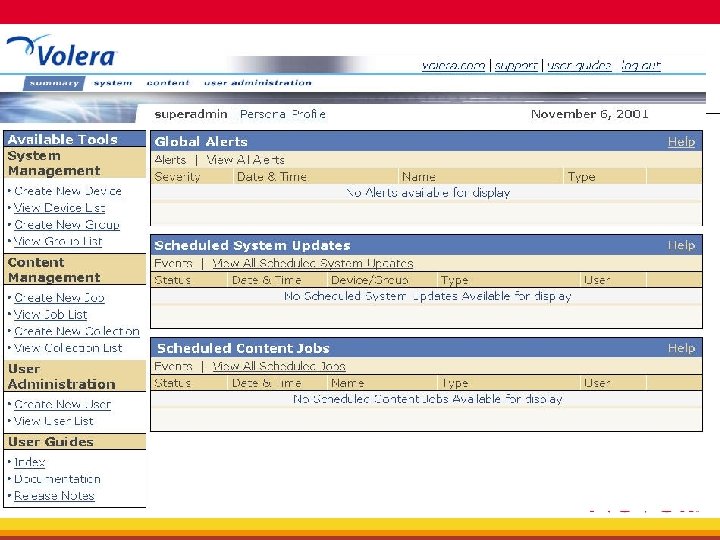Viewport: 720px width, 540px height.
Task: Open View User List
Action: pyautogui.click(x=53, y=421)
